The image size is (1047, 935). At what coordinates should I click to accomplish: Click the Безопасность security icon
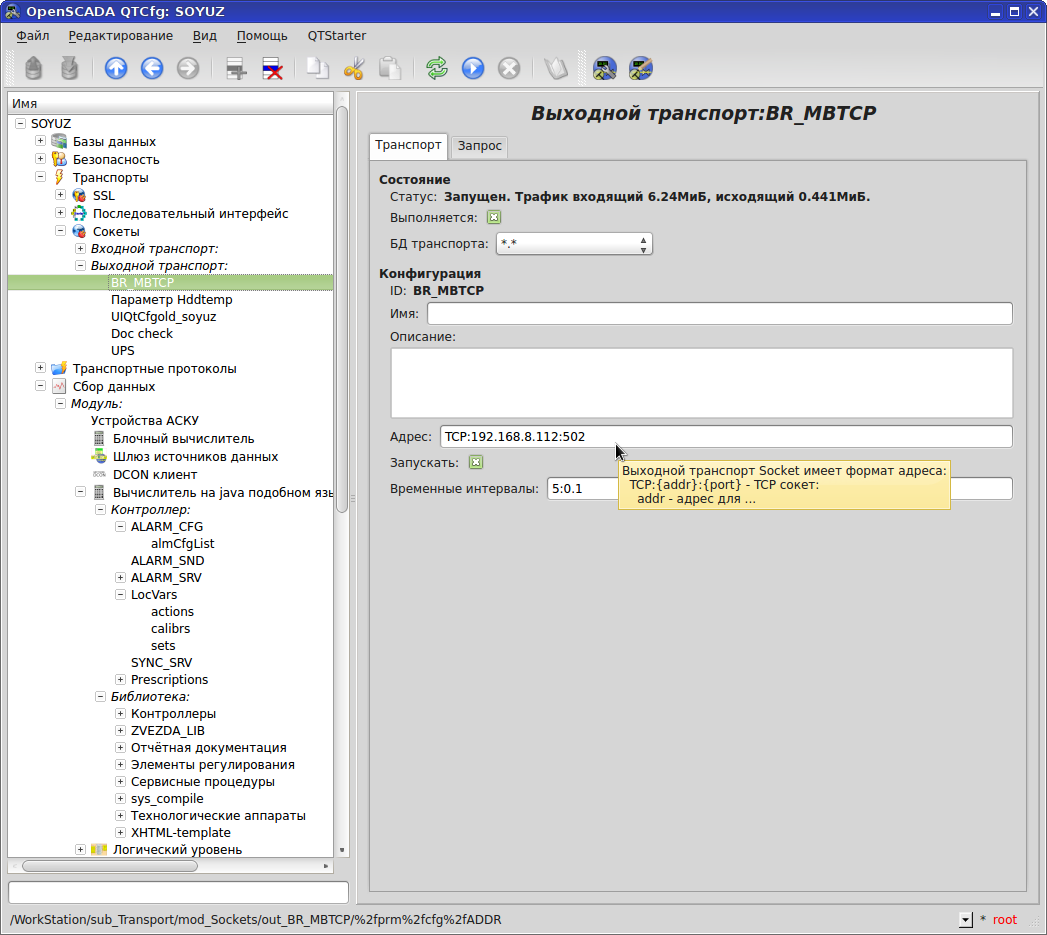(59, 159)
